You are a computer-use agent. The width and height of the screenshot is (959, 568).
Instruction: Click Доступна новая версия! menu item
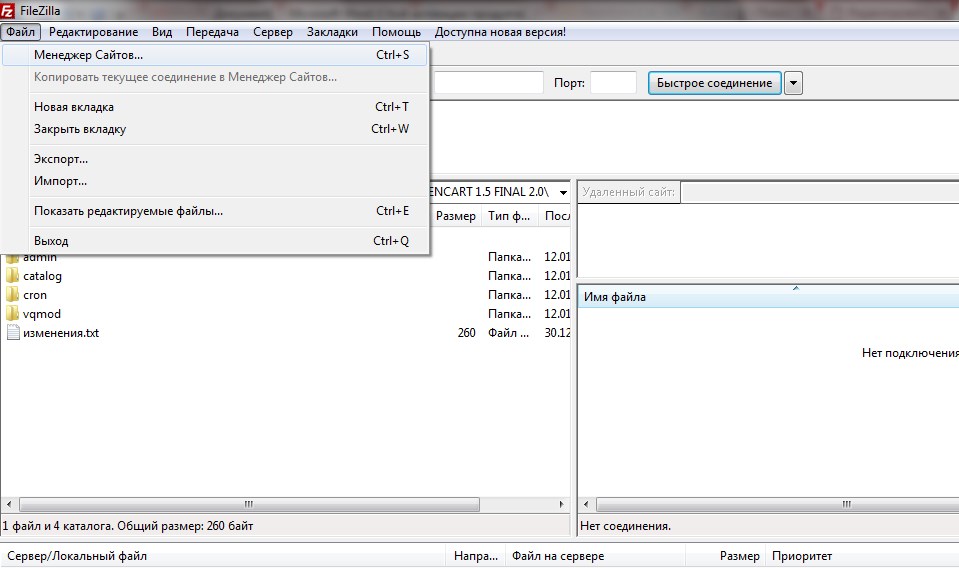[x=500, y=32]
